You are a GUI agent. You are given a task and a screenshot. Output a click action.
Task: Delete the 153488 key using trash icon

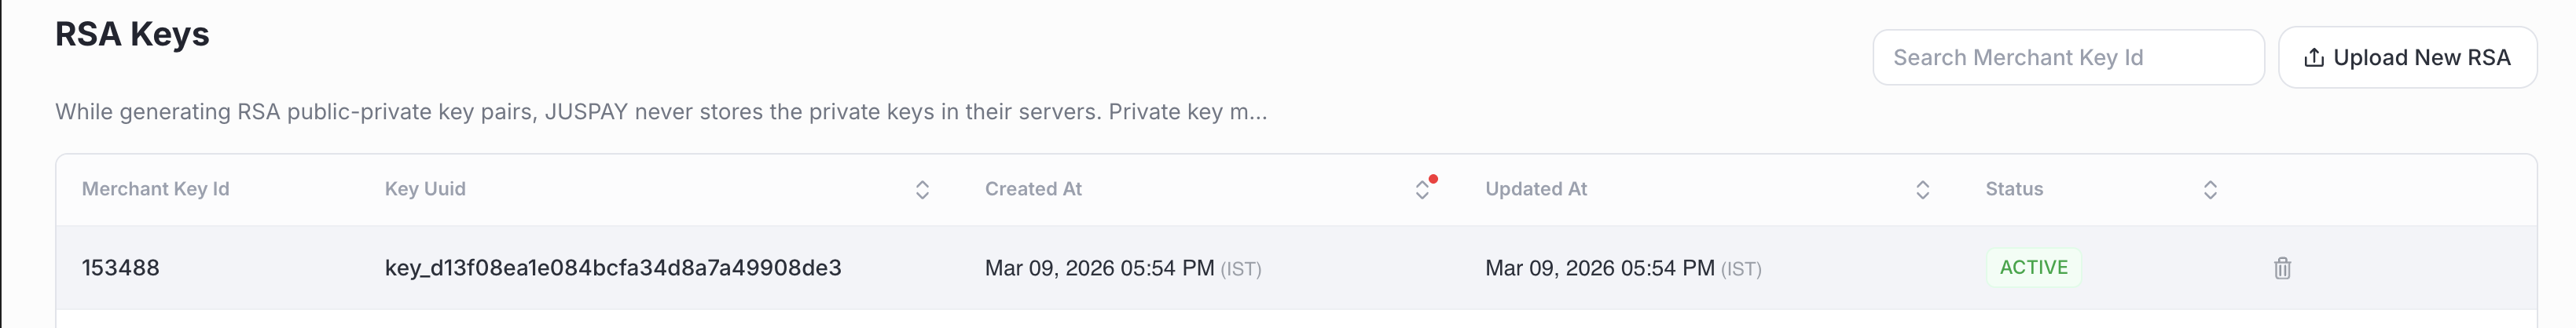[2282, 268]
